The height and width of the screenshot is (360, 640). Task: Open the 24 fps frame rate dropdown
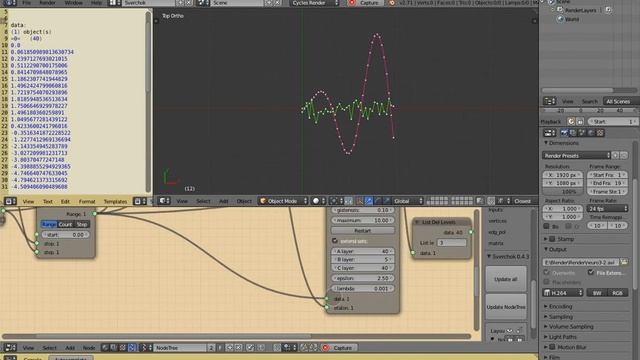(608, 209)
